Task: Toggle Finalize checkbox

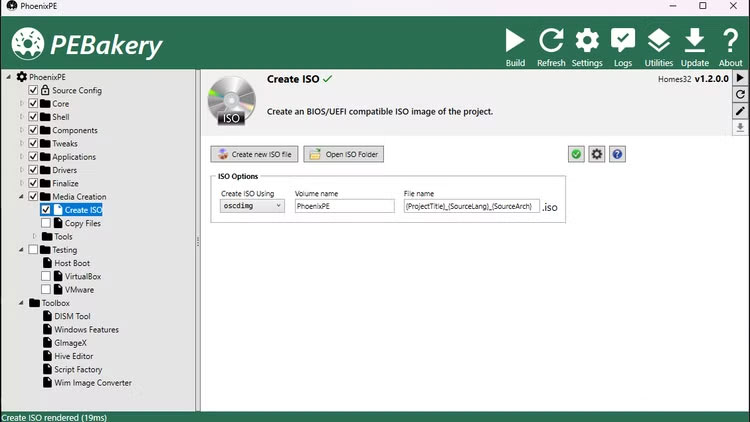Action: tap(33, 183)
